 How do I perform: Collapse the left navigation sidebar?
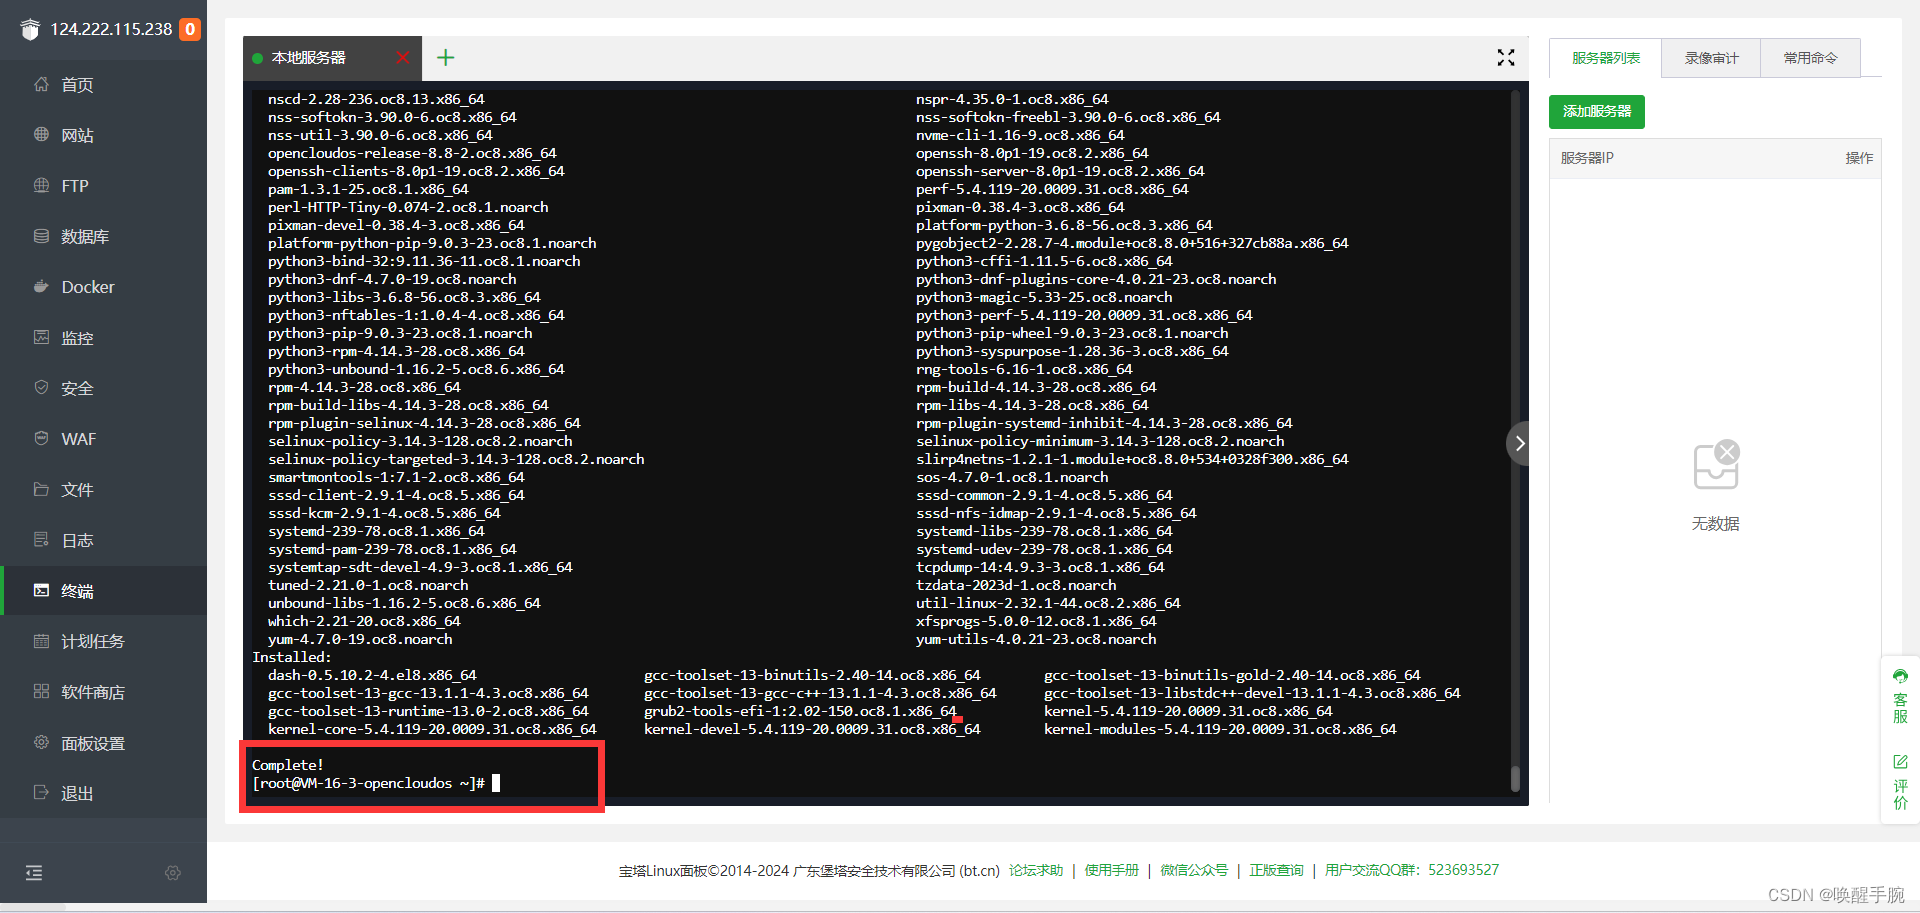pyautogui.click(x=33, y=872)
